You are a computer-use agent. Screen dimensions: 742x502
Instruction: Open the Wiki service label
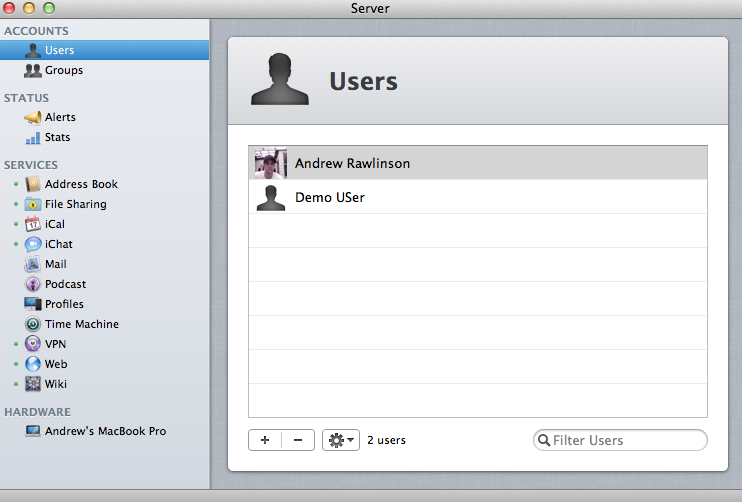pyautogui.click(x=56, y=384)
